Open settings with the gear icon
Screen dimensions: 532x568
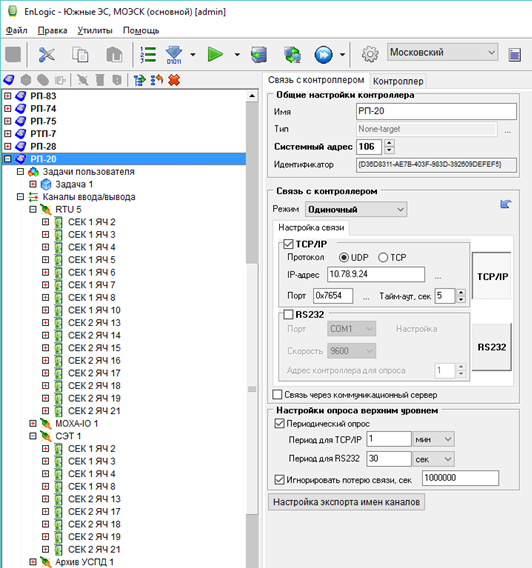(x=370, y=54)
